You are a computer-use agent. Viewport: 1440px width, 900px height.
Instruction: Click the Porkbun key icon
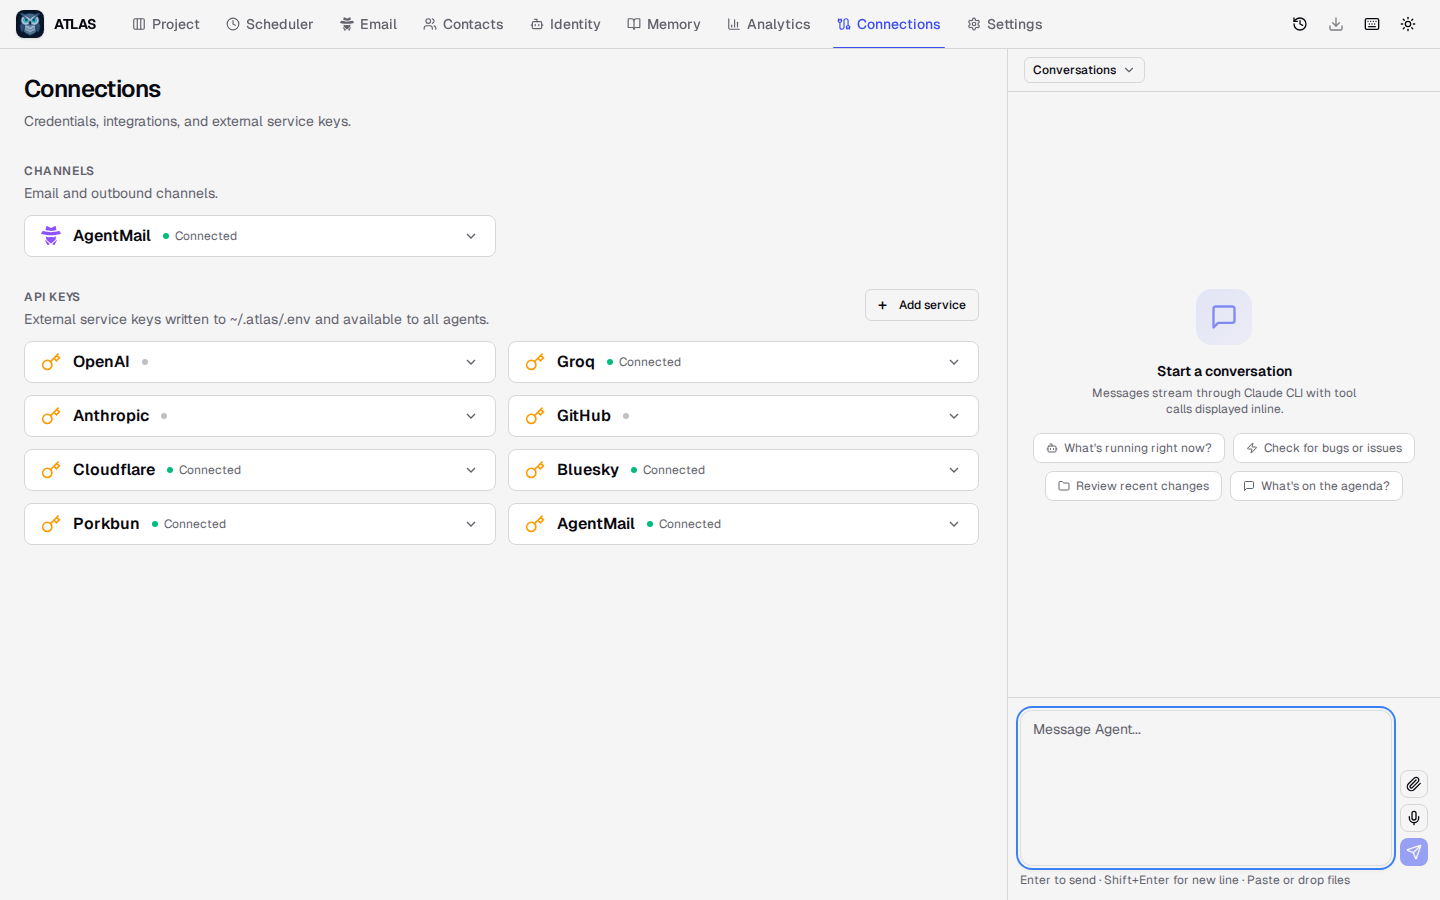point(51,524)
